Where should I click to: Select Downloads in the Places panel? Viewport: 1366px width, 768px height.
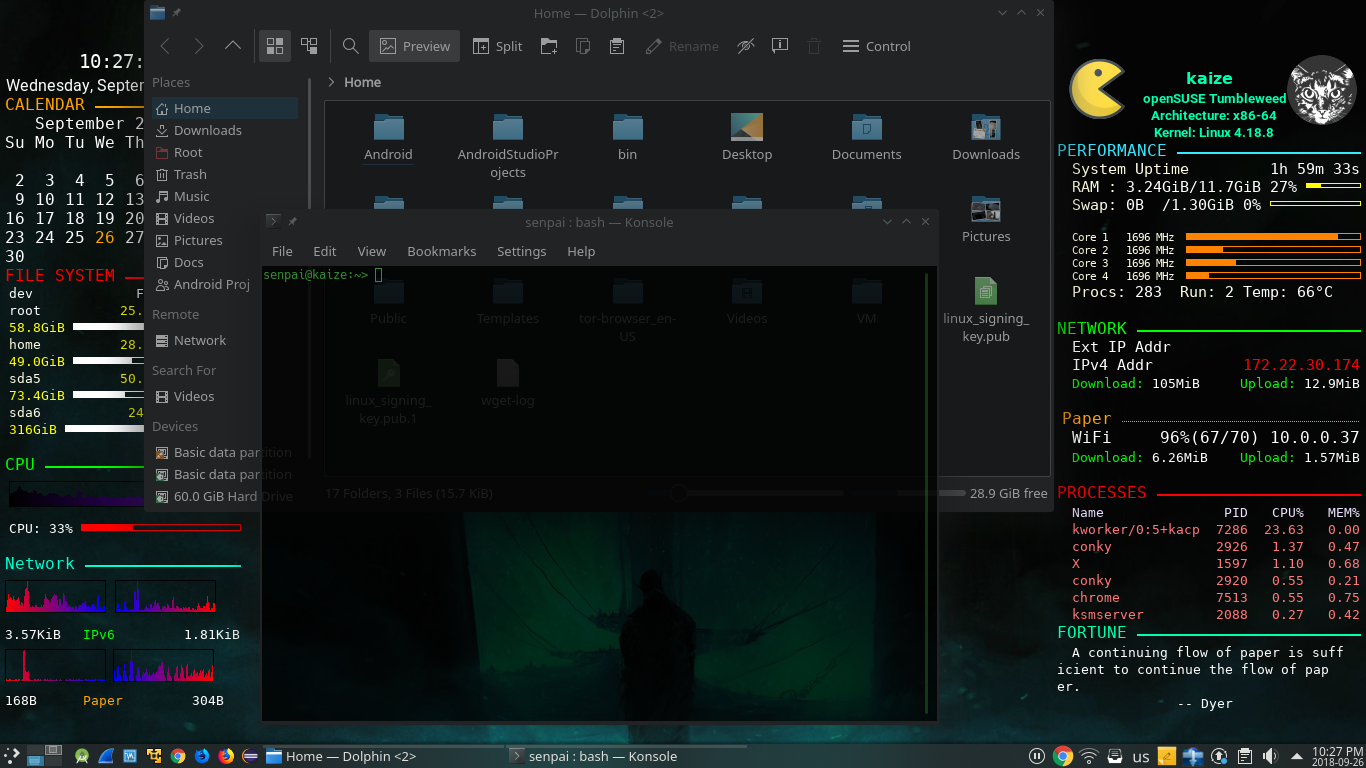(x=207, y=130)
